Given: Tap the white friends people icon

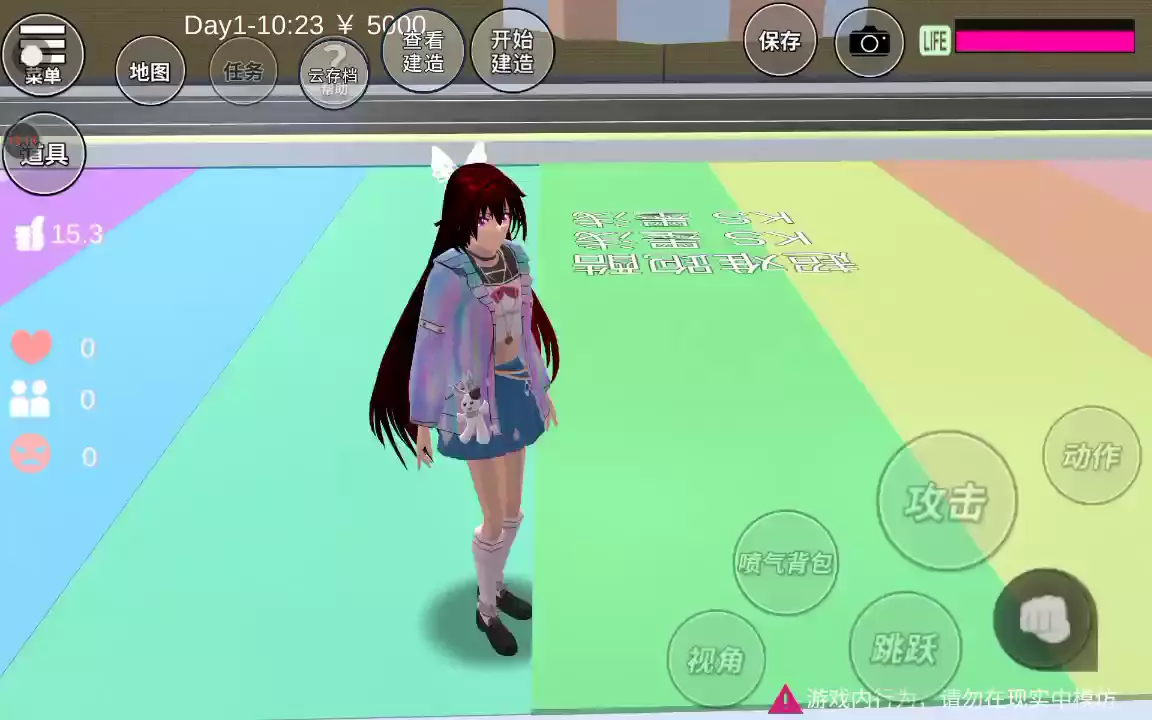Looking at the screenshot, I should click(x=30, y=399).
